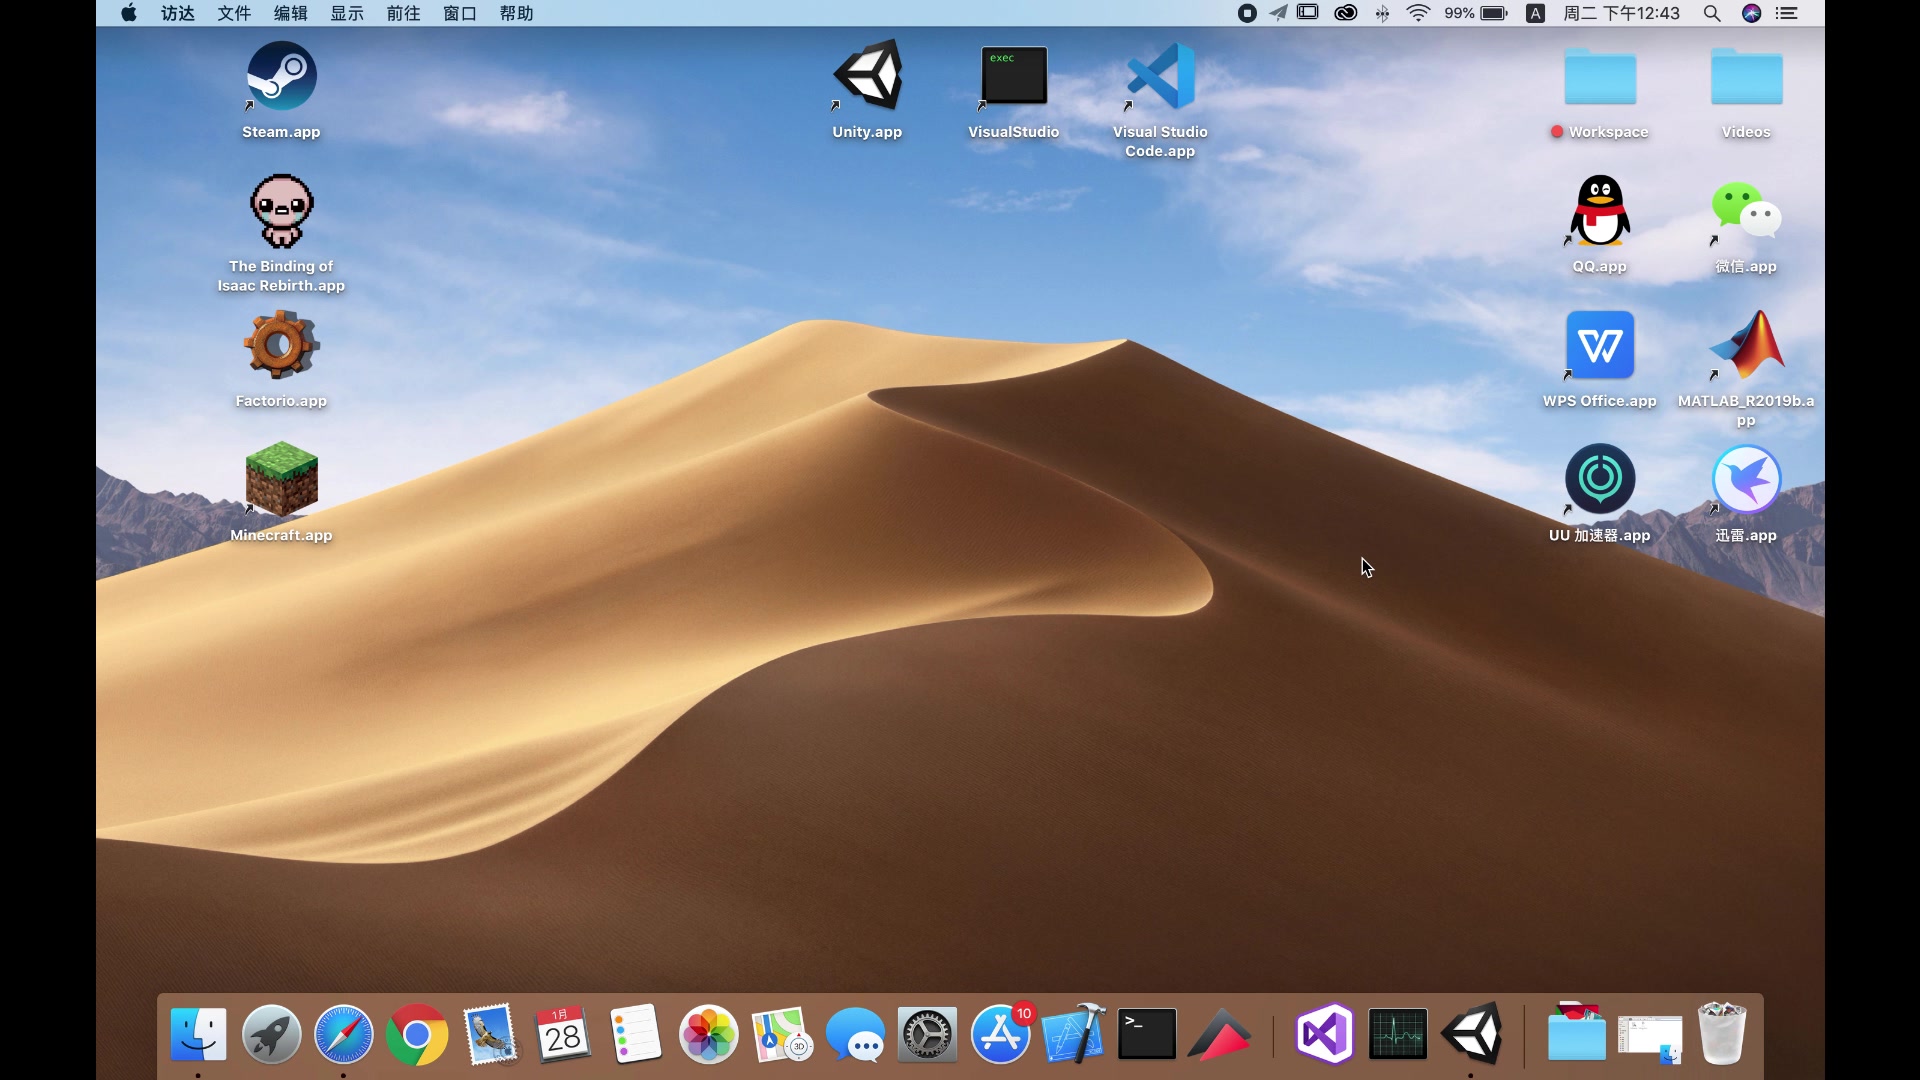Click the 访达 menu item
The image size is (1920, 1080).
tap(178, 13)
